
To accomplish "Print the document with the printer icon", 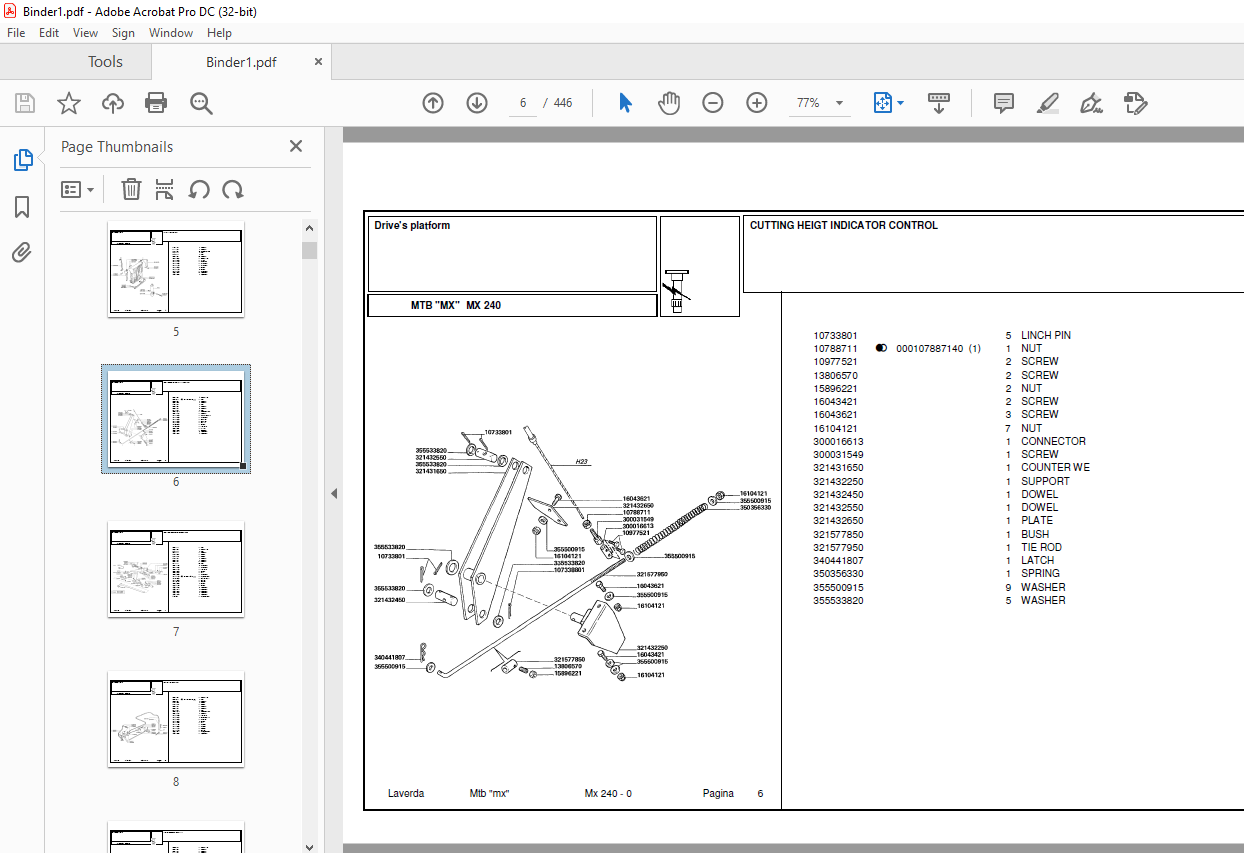I will click(156, 103).
